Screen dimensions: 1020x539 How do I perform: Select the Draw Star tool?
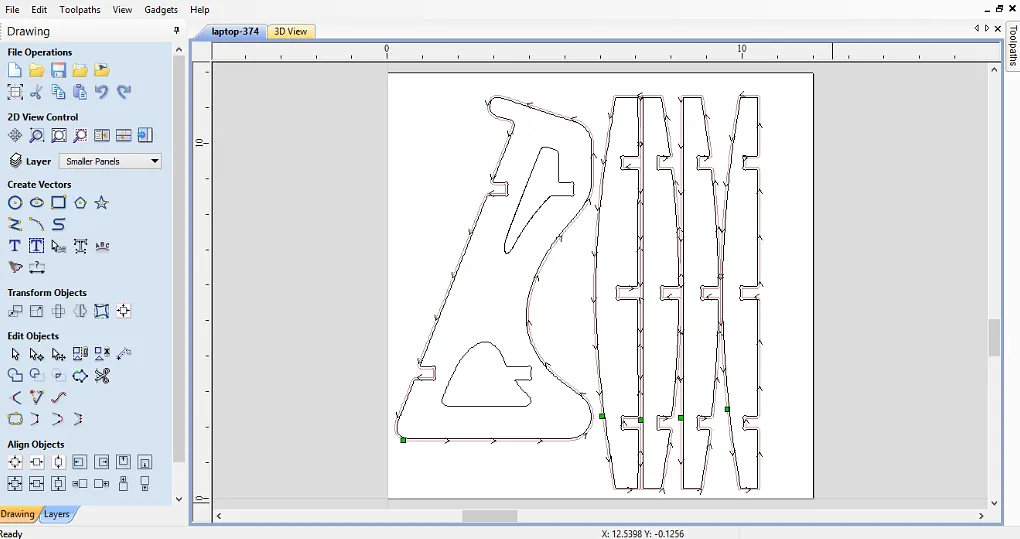coord(101,203)
